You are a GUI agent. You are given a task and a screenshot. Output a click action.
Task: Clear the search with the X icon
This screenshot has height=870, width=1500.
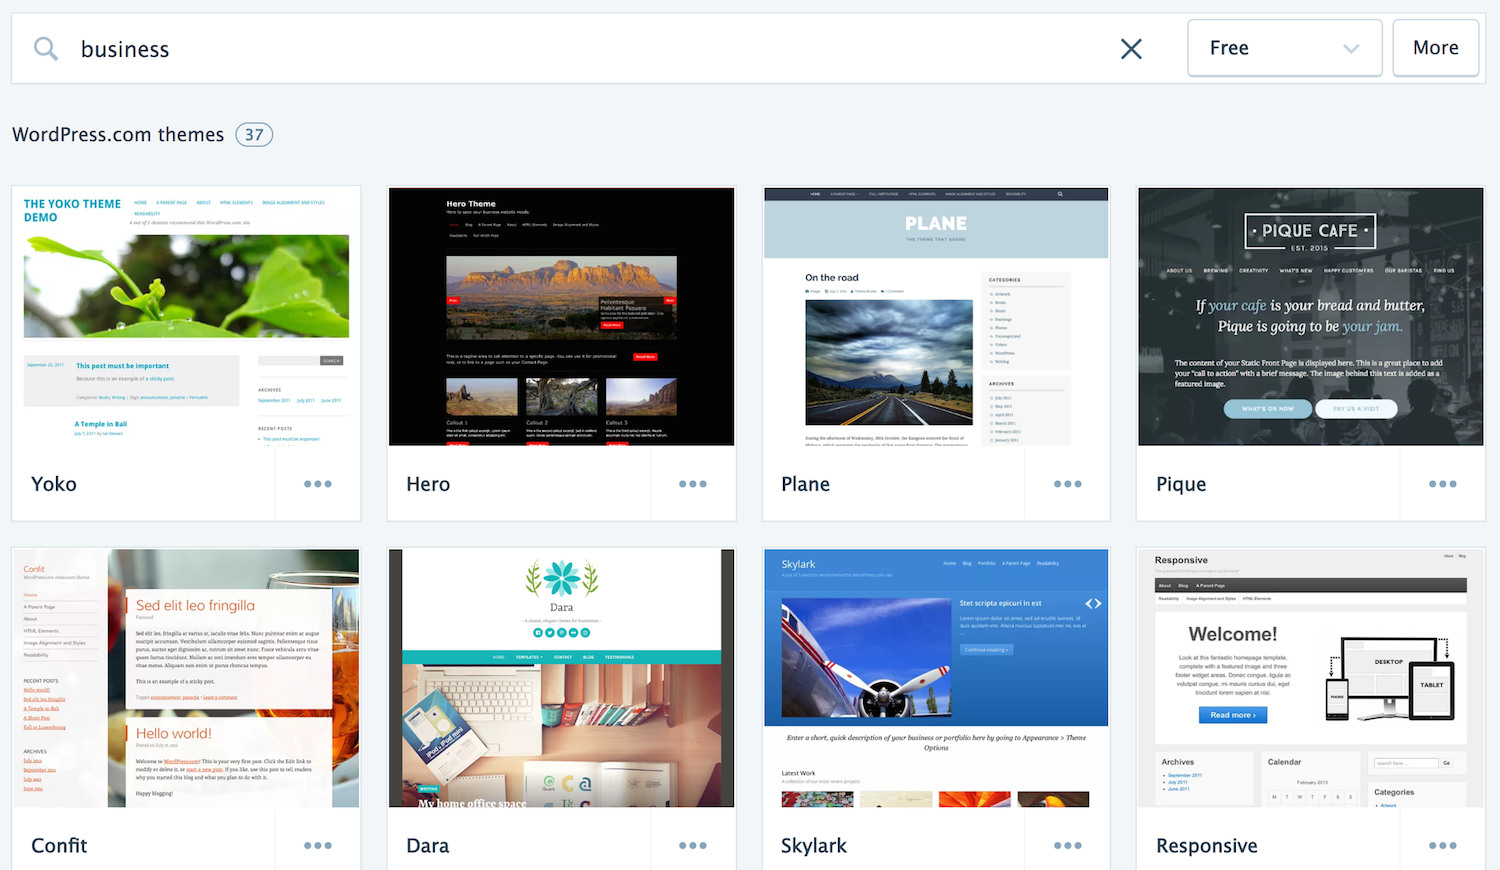point(1131,49)
